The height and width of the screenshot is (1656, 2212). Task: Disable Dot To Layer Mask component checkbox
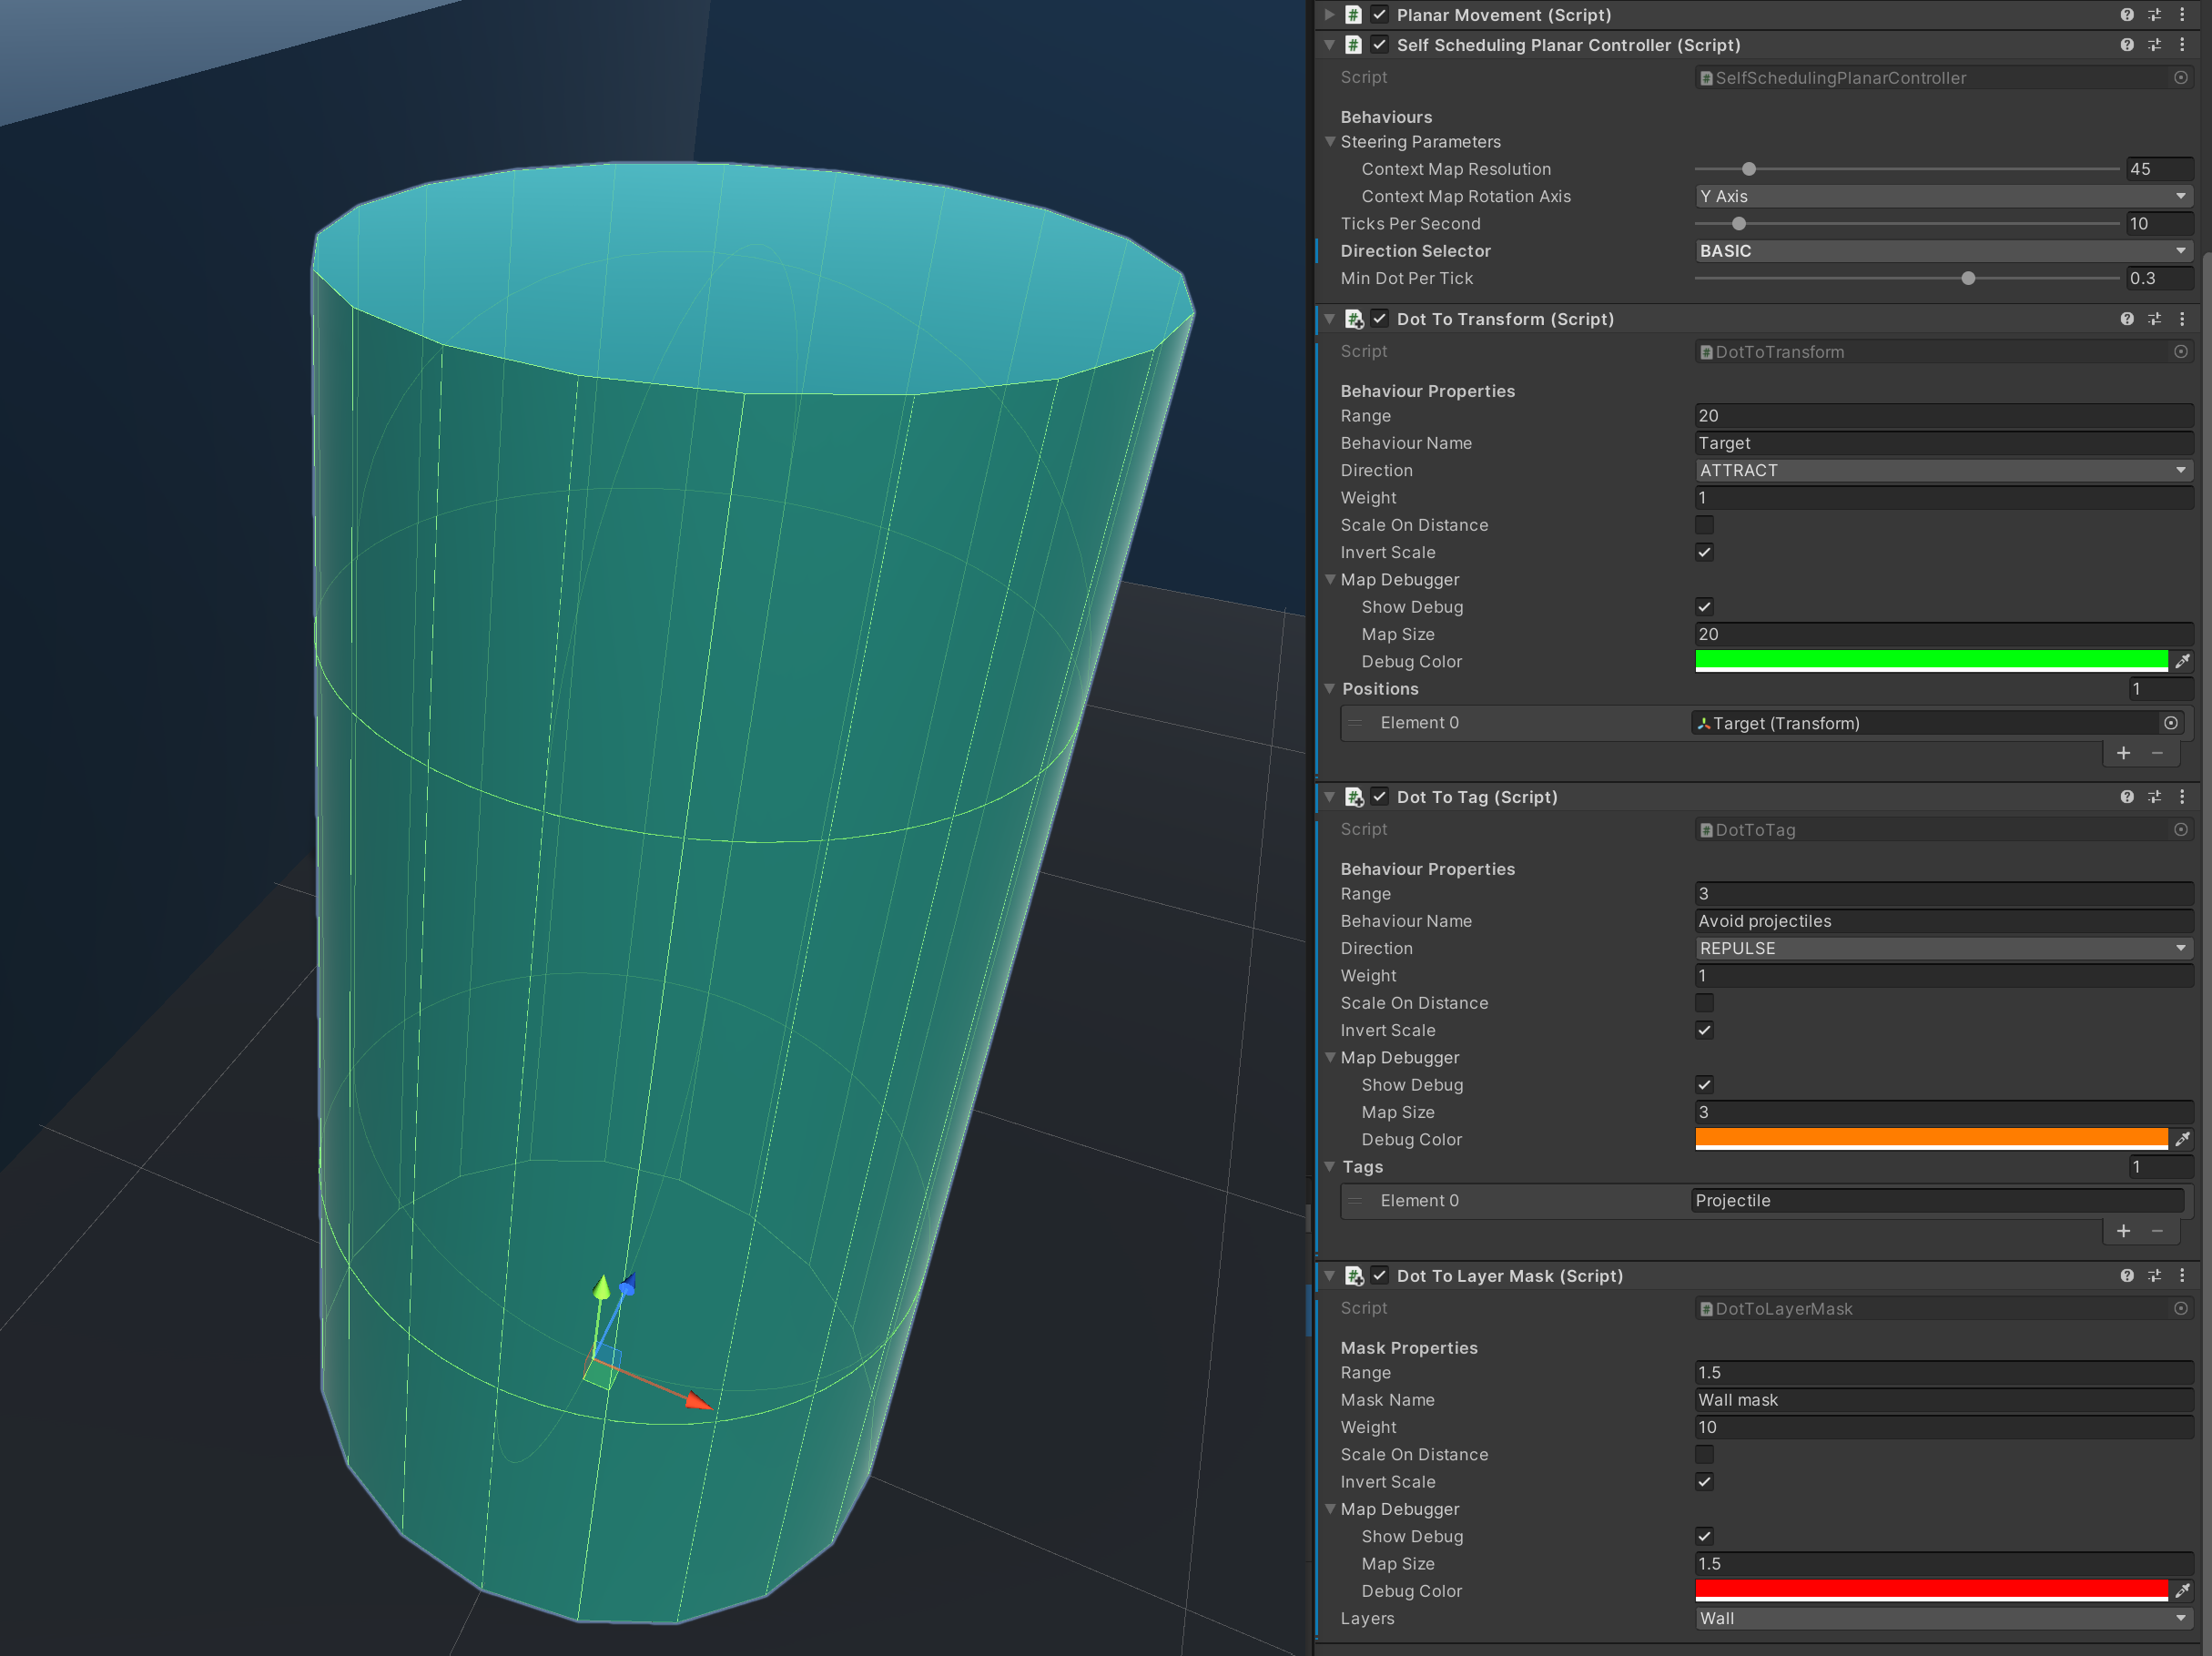(1379, 1276)
